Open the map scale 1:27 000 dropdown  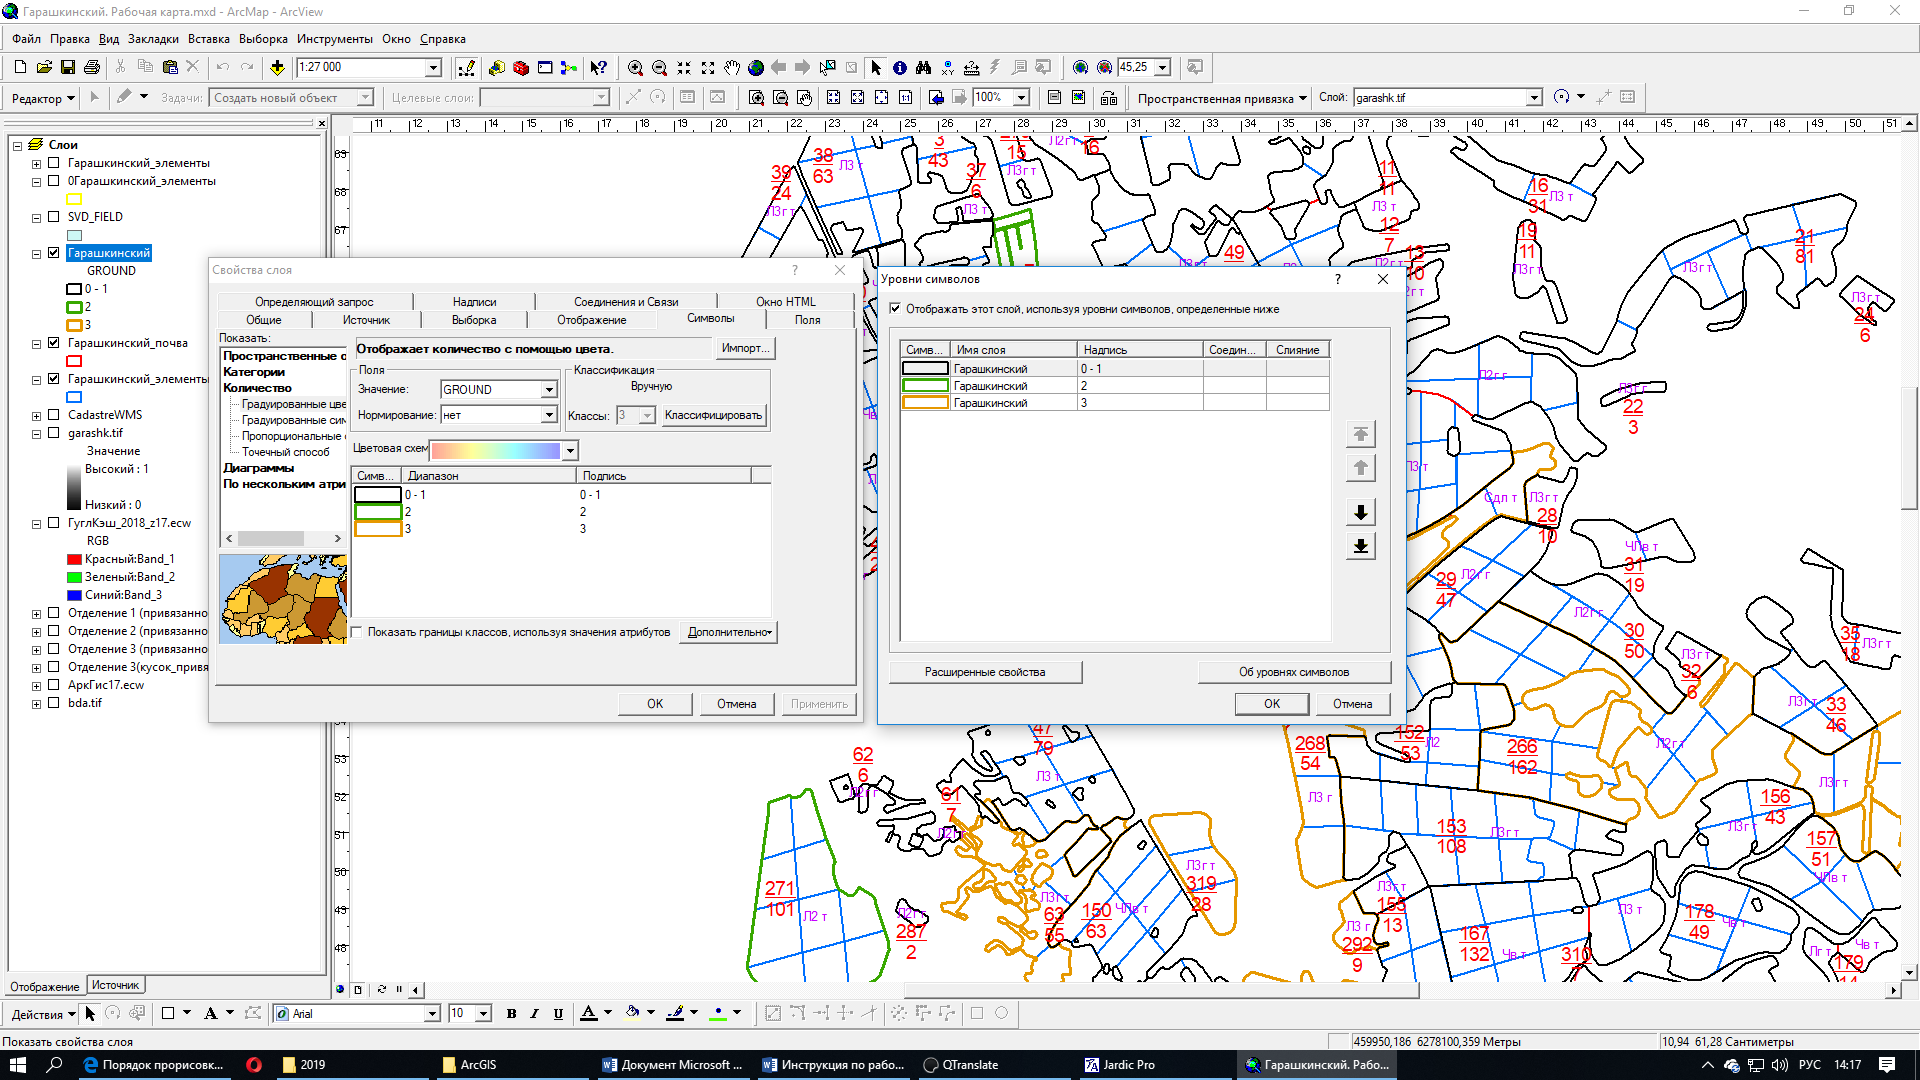pos(433,67)
